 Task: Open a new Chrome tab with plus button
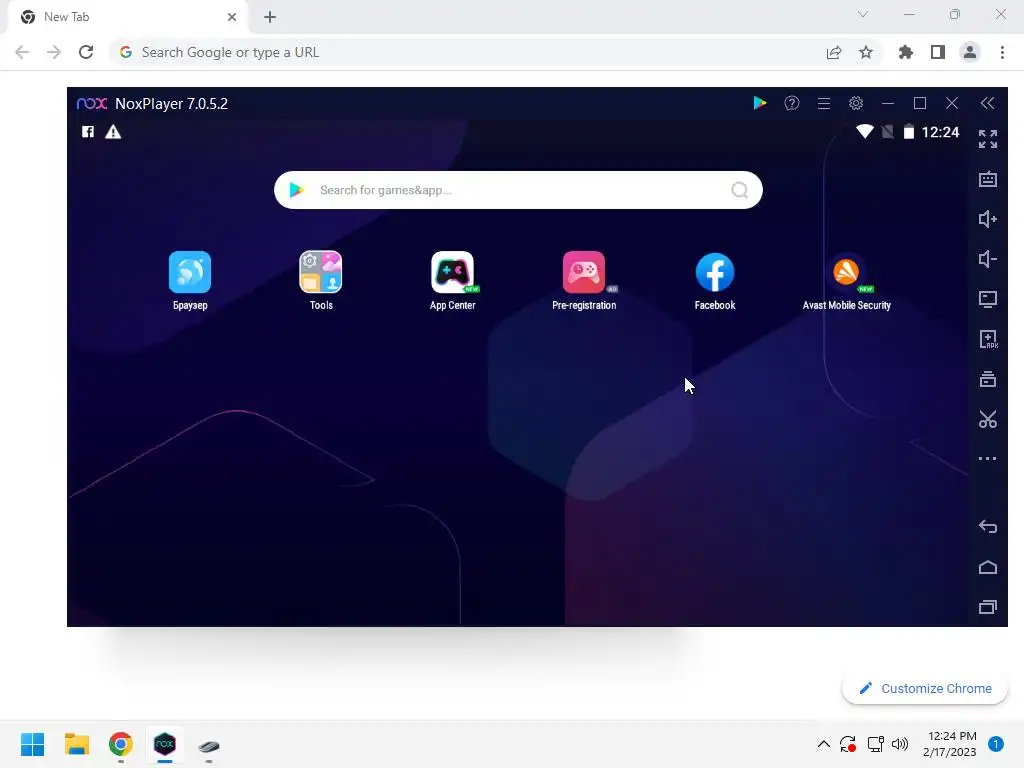coord(270,18)
